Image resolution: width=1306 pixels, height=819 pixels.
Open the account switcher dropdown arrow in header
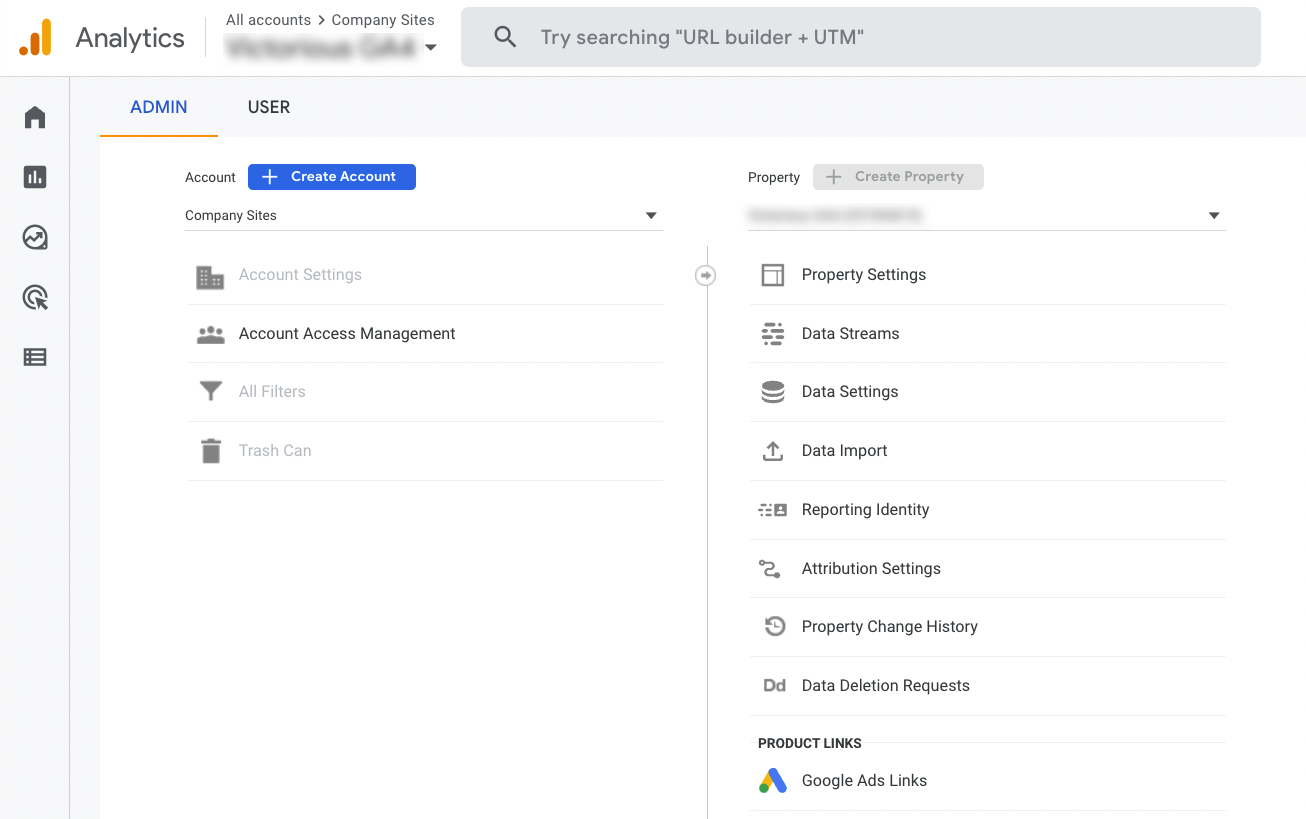tap(431, 48)
